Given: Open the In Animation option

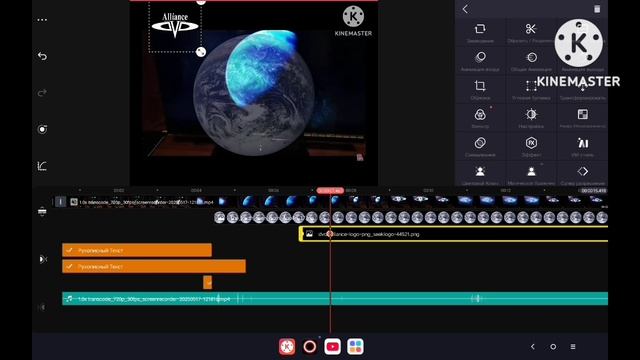Looking at the screenshot, I should point(480,61).
